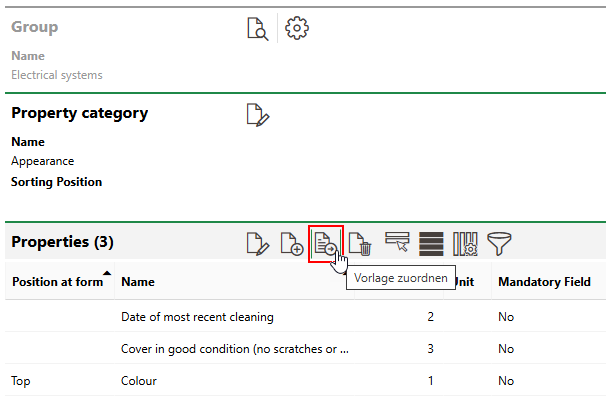Screen dimensions: 606x415
Task: Assign template to properties (Vorlage zuordnen)
Action: pyautogui.click(x=325, y=243)
